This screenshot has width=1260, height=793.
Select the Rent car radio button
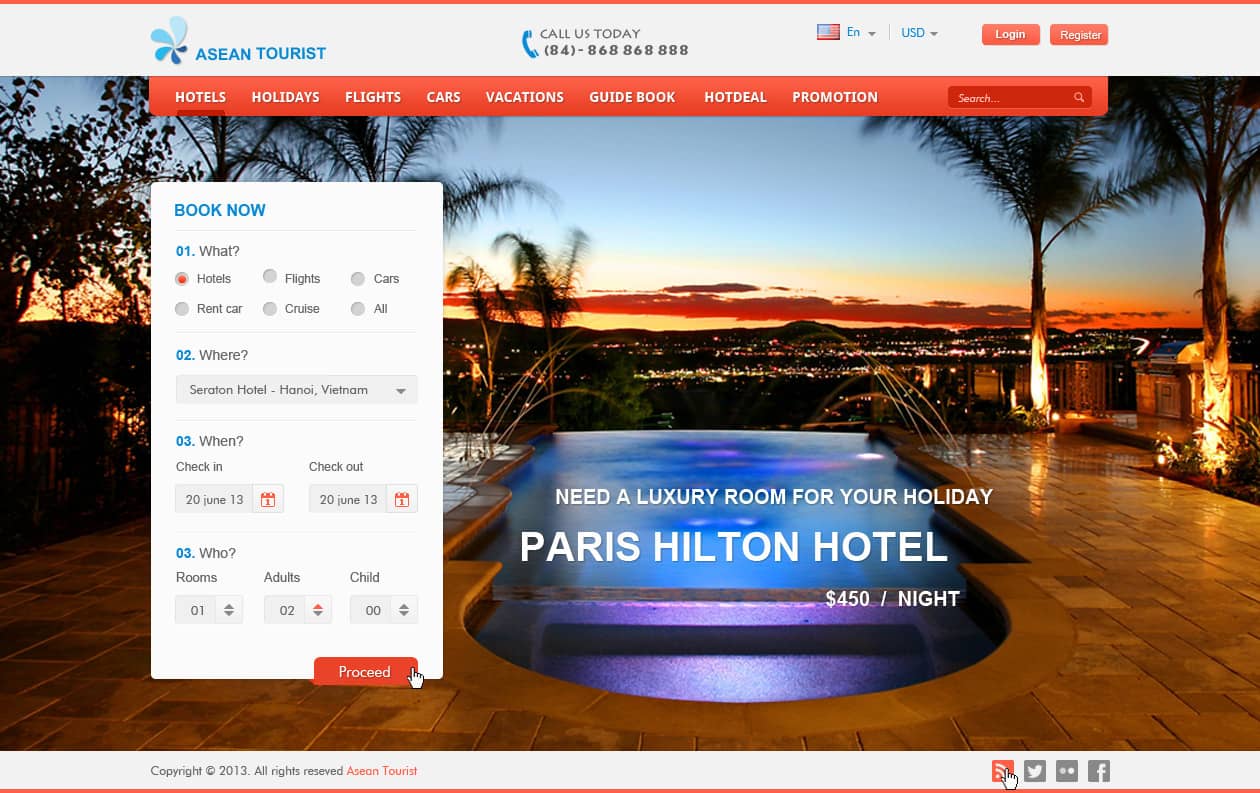182,309
